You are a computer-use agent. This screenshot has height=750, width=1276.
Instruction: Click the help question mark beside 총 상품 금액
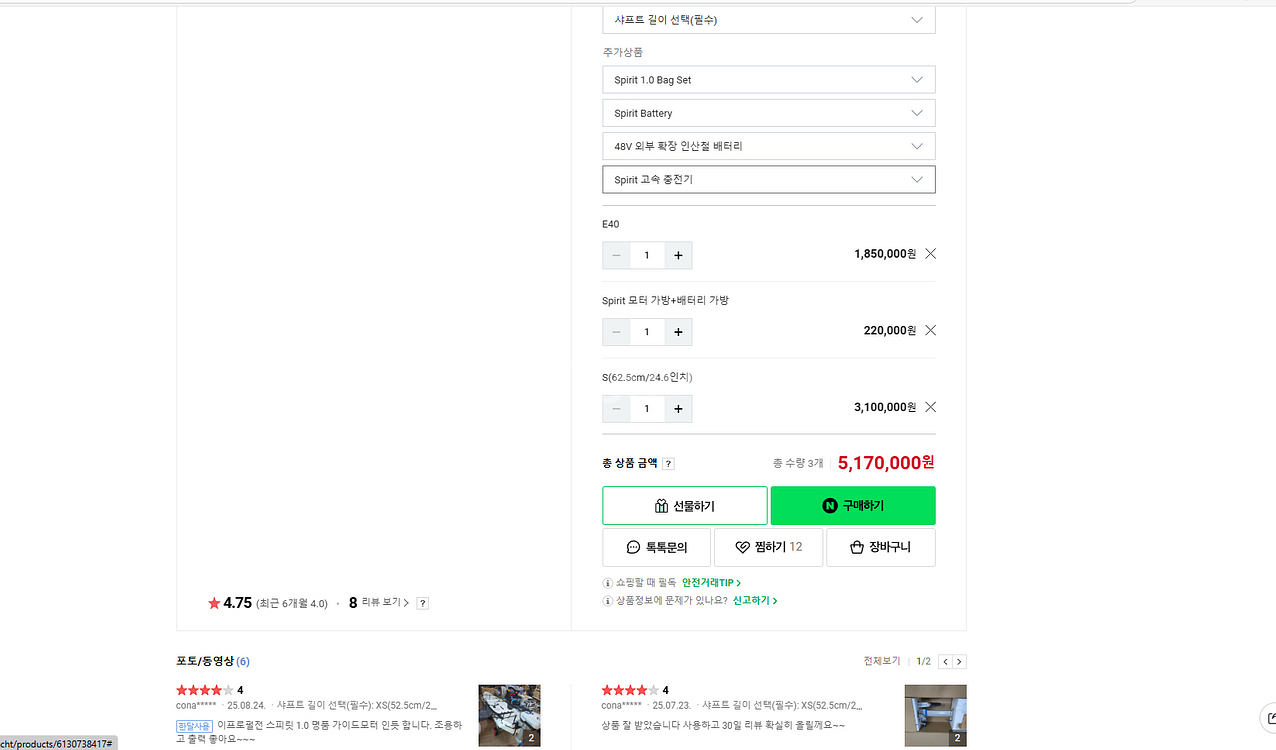668,463
